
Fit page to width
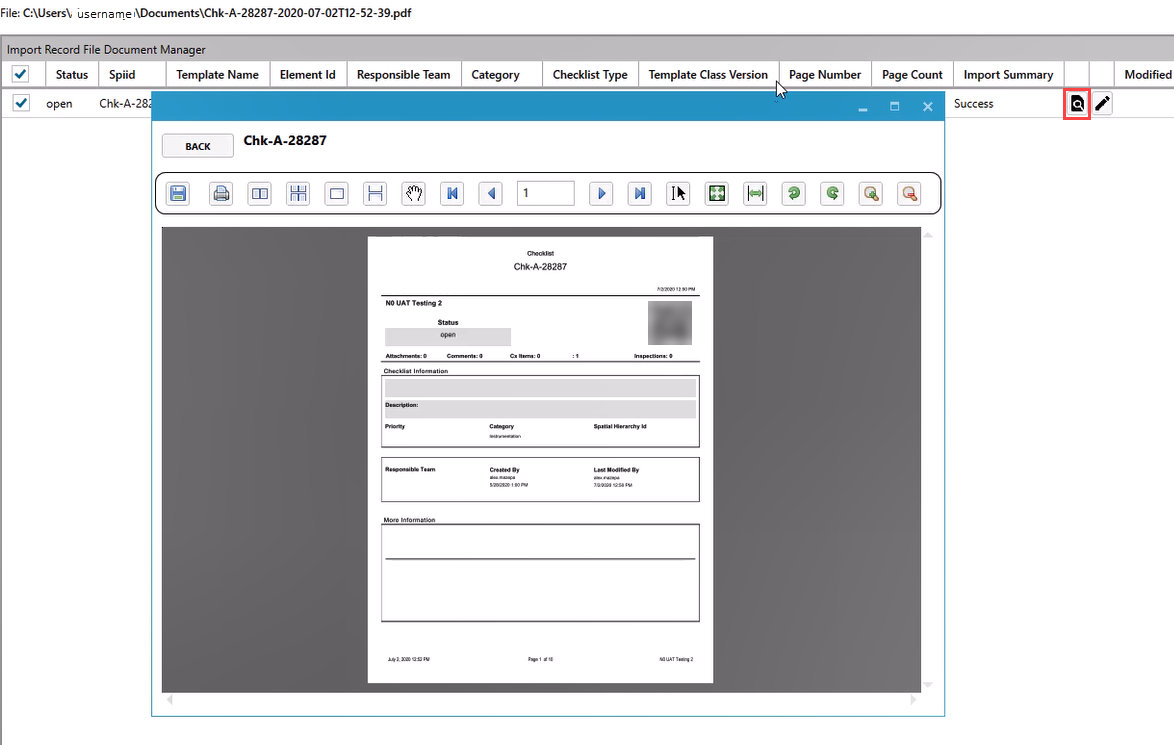[755, 194]
